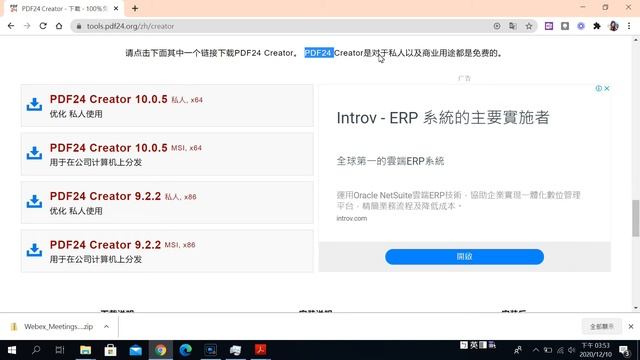Open the notification center icon
This screenshot has height=360, width=640.
(624, 350)
